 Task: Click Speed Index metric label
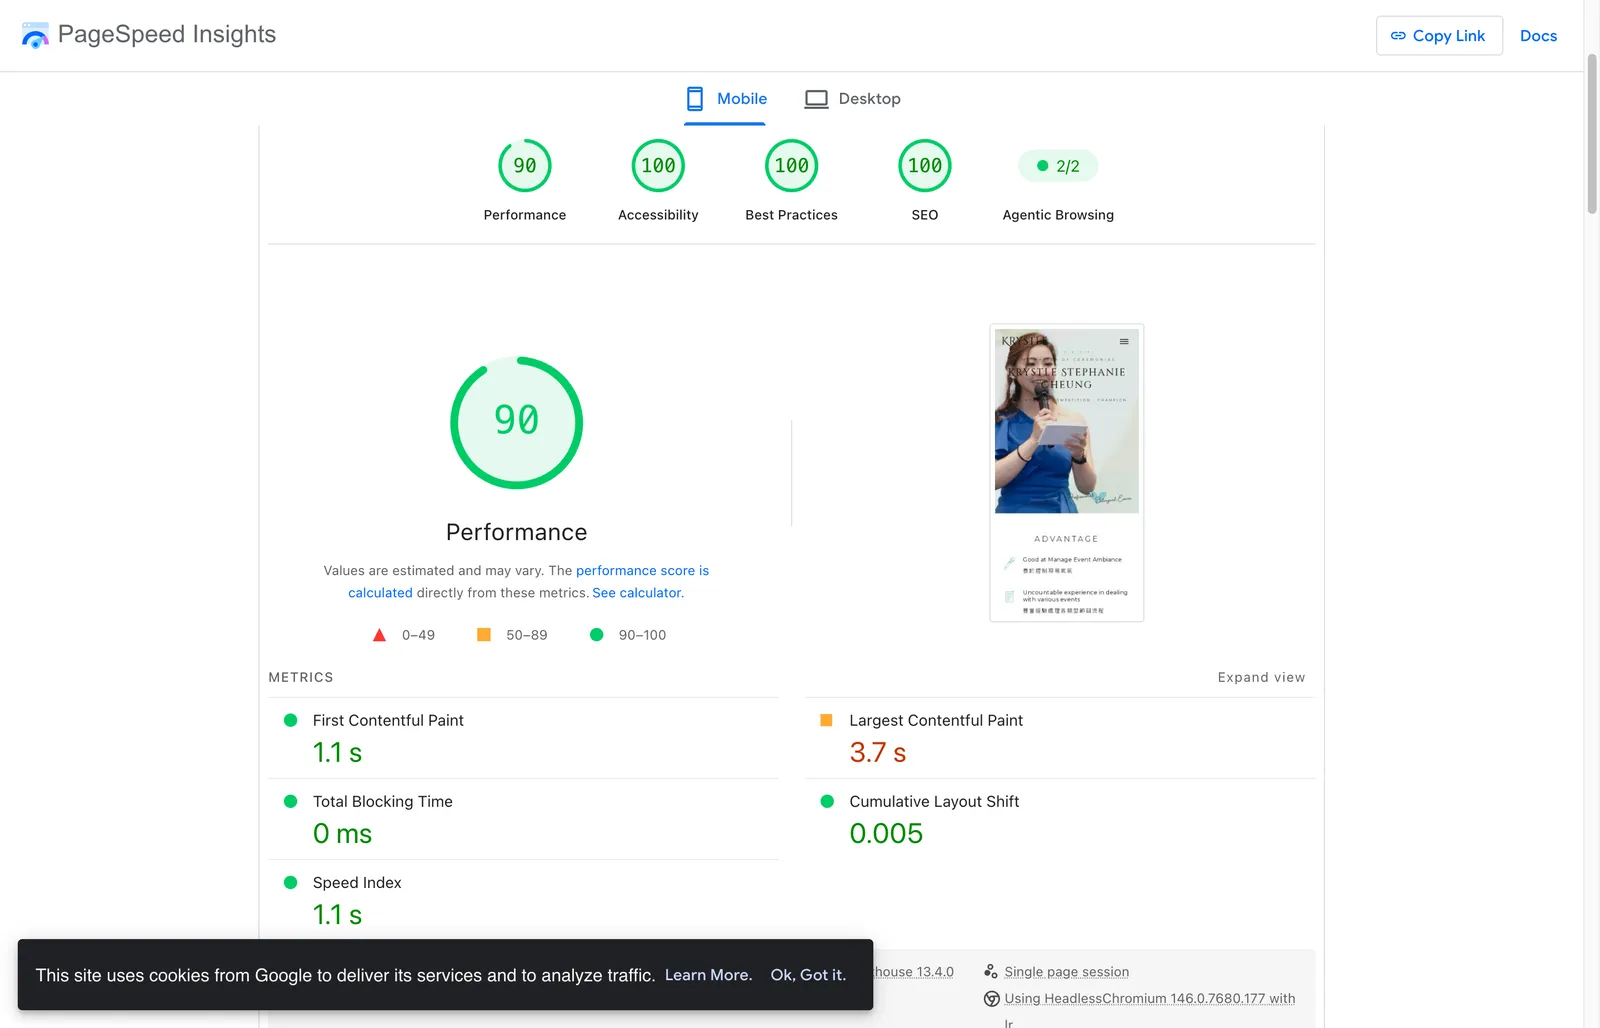coord(357,882)
